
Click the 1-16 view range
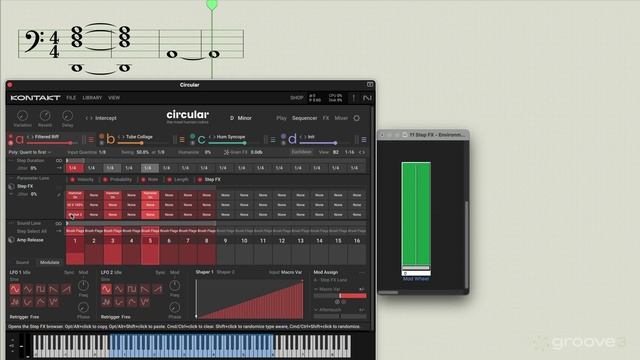[x=349, y=152]
